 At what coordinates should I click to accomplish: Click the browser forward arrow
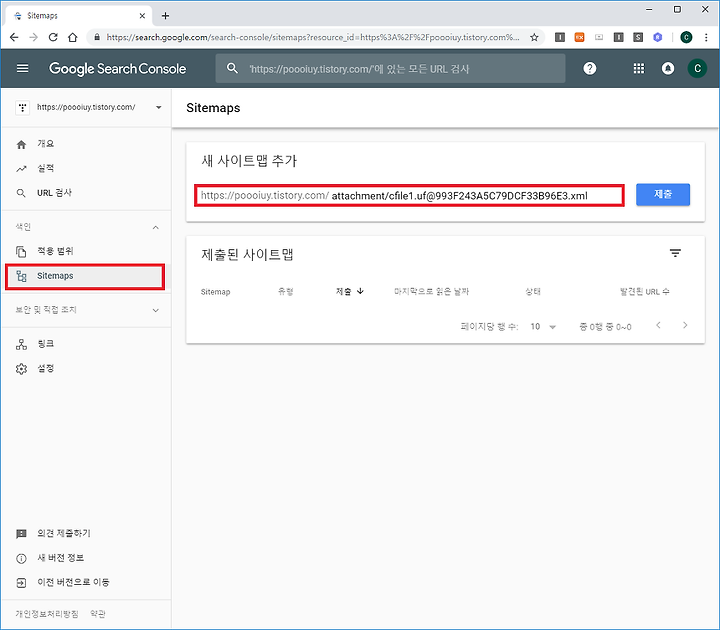click(x=34, y=37)
